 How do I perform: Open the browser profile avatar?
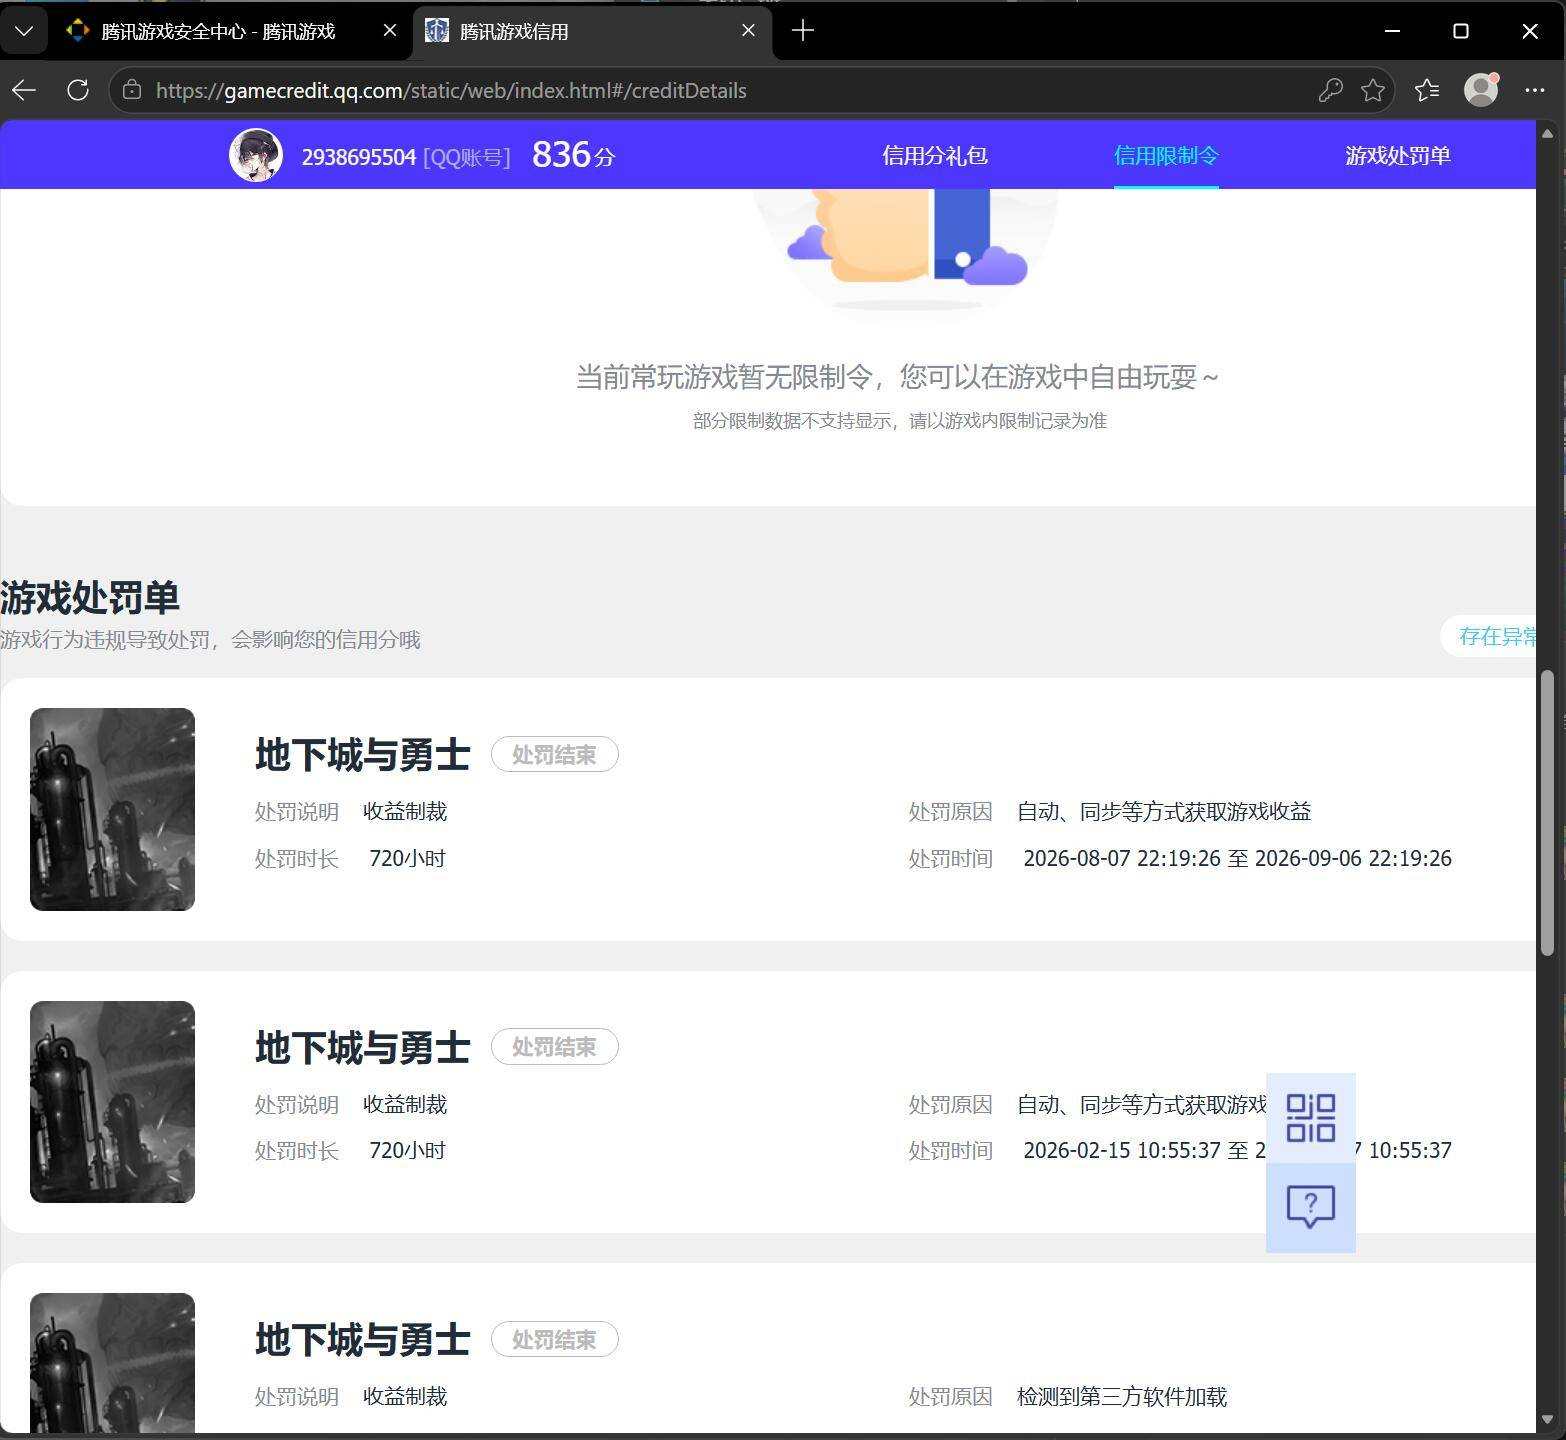[1481, 90]
